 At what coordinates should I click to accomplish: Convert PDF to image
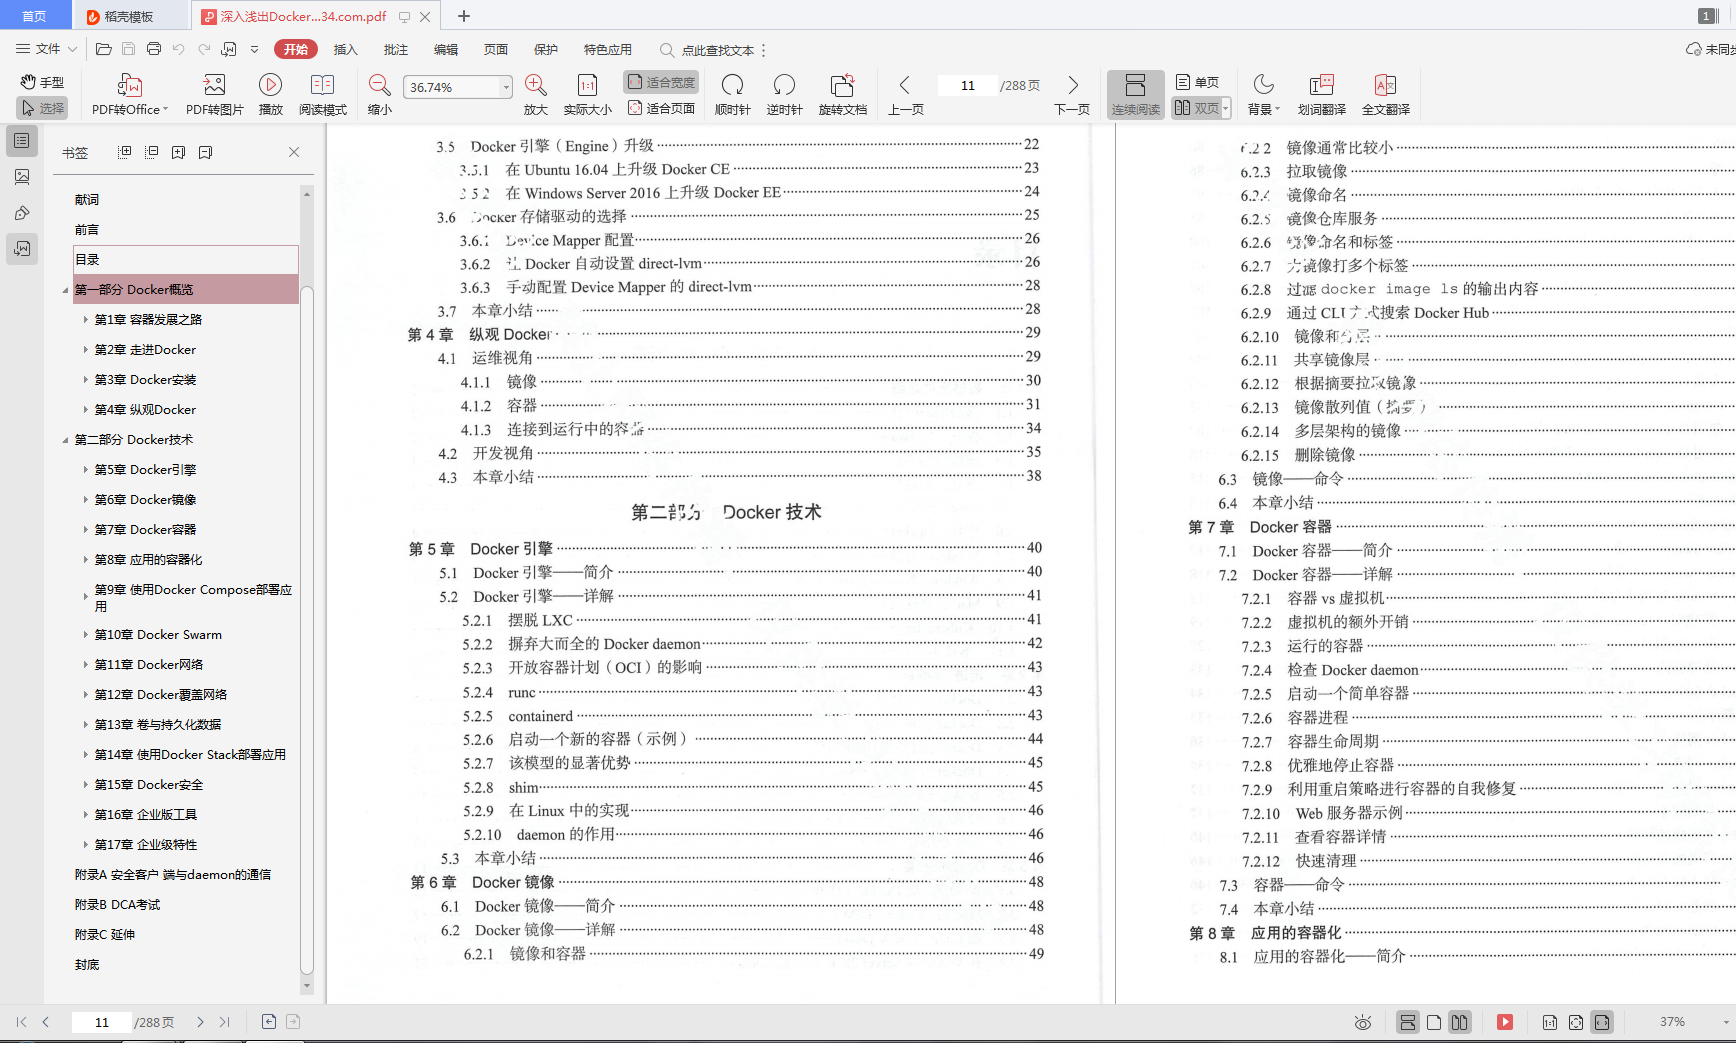pyautogui.click(x=215, y=95)
